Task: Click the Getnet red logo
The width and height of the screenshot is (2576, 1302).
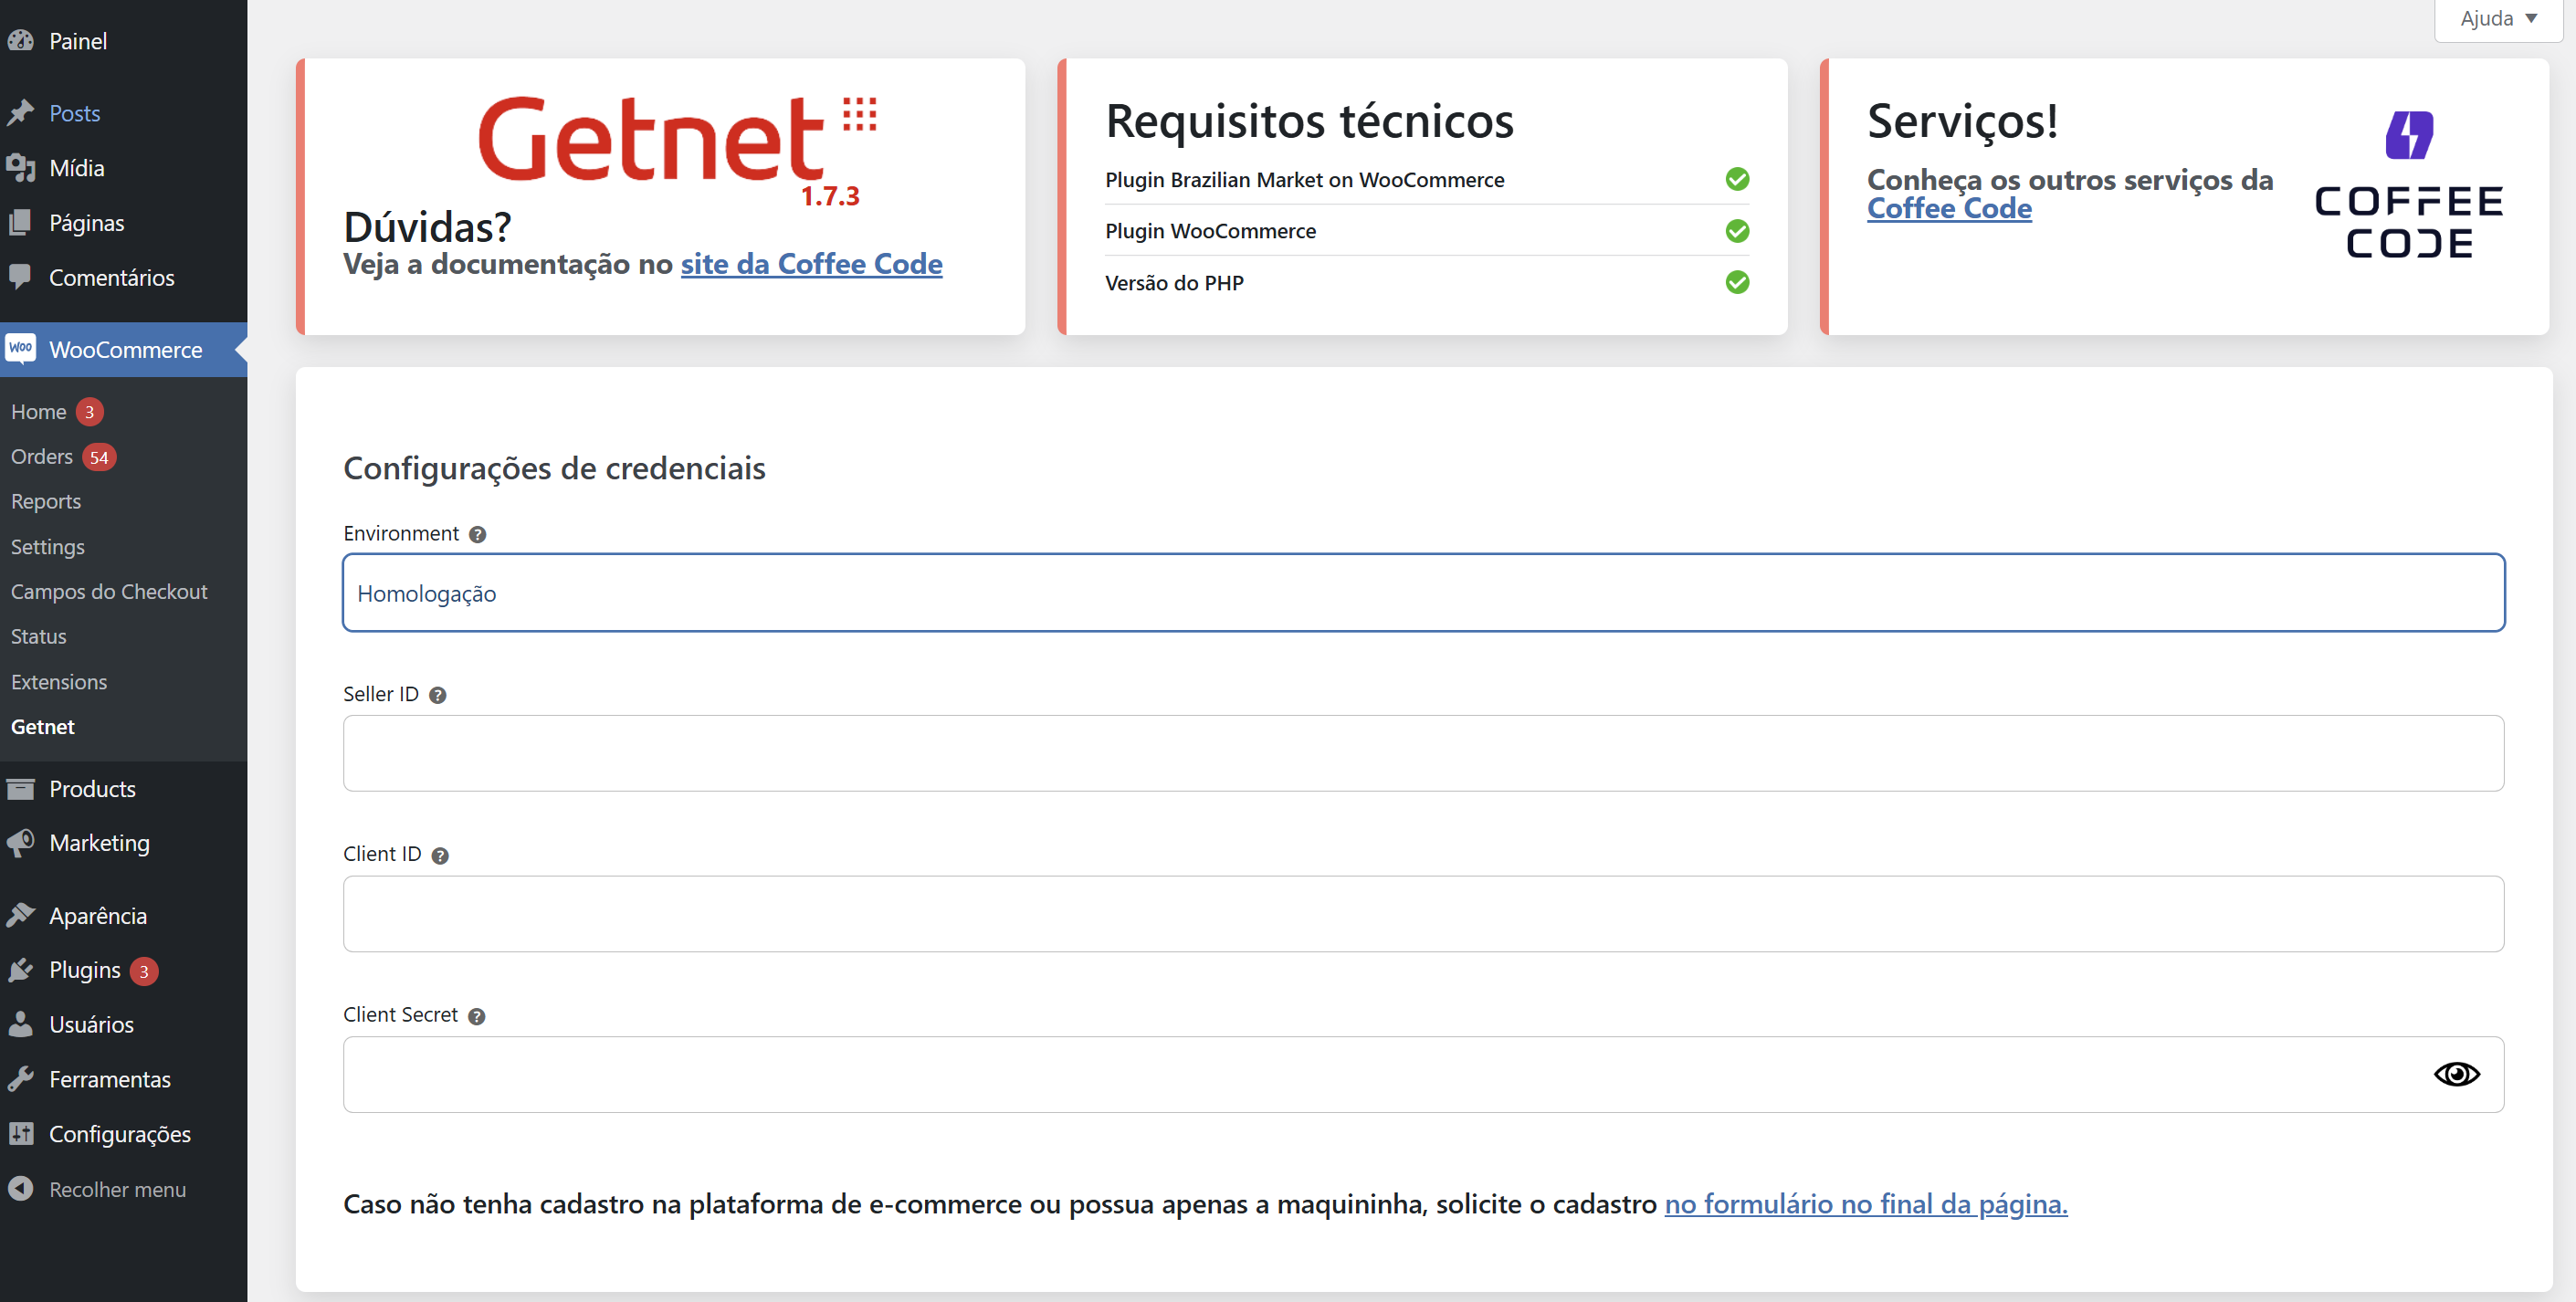Action: point(678,140)
